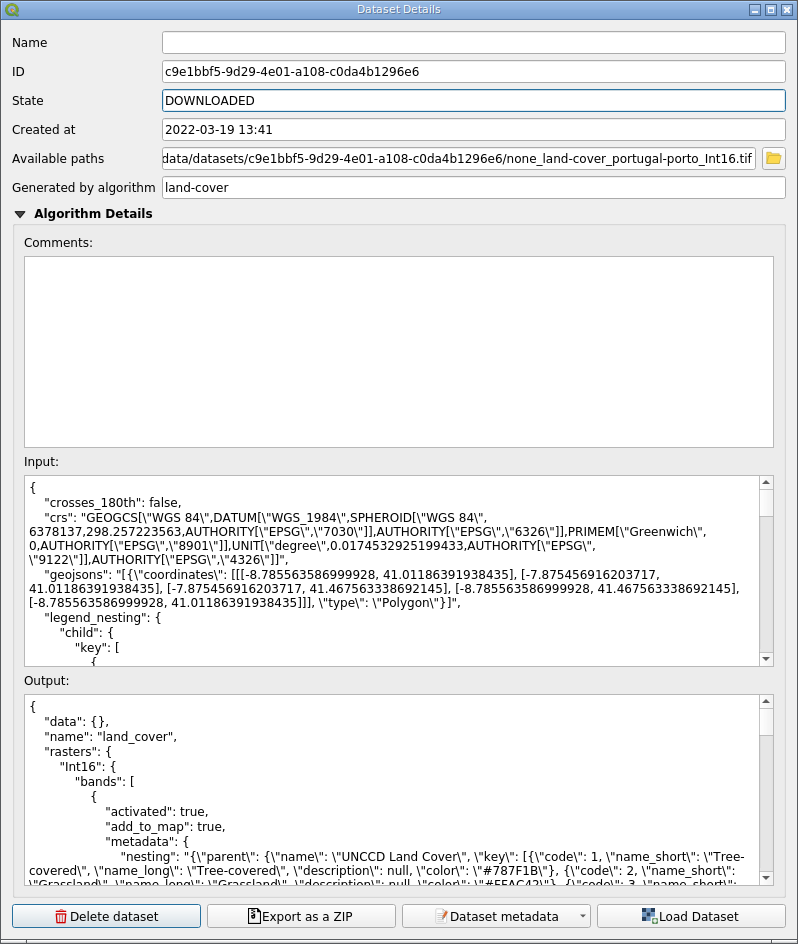This screenshot has height=944, width=798.
Task: Click the "activated": true line in Output
Action: [x=157, y=812]
